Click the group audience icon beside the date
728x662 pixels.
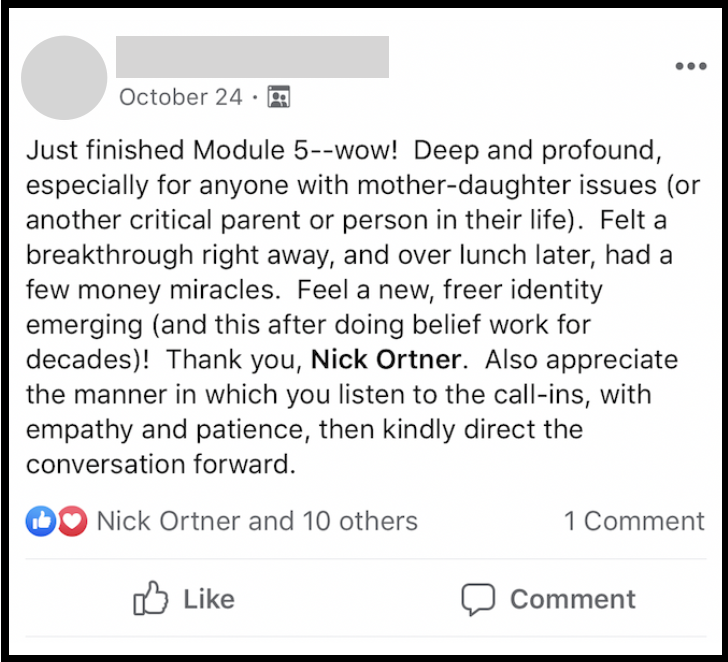pyautogui.click(x=279, y=97)
